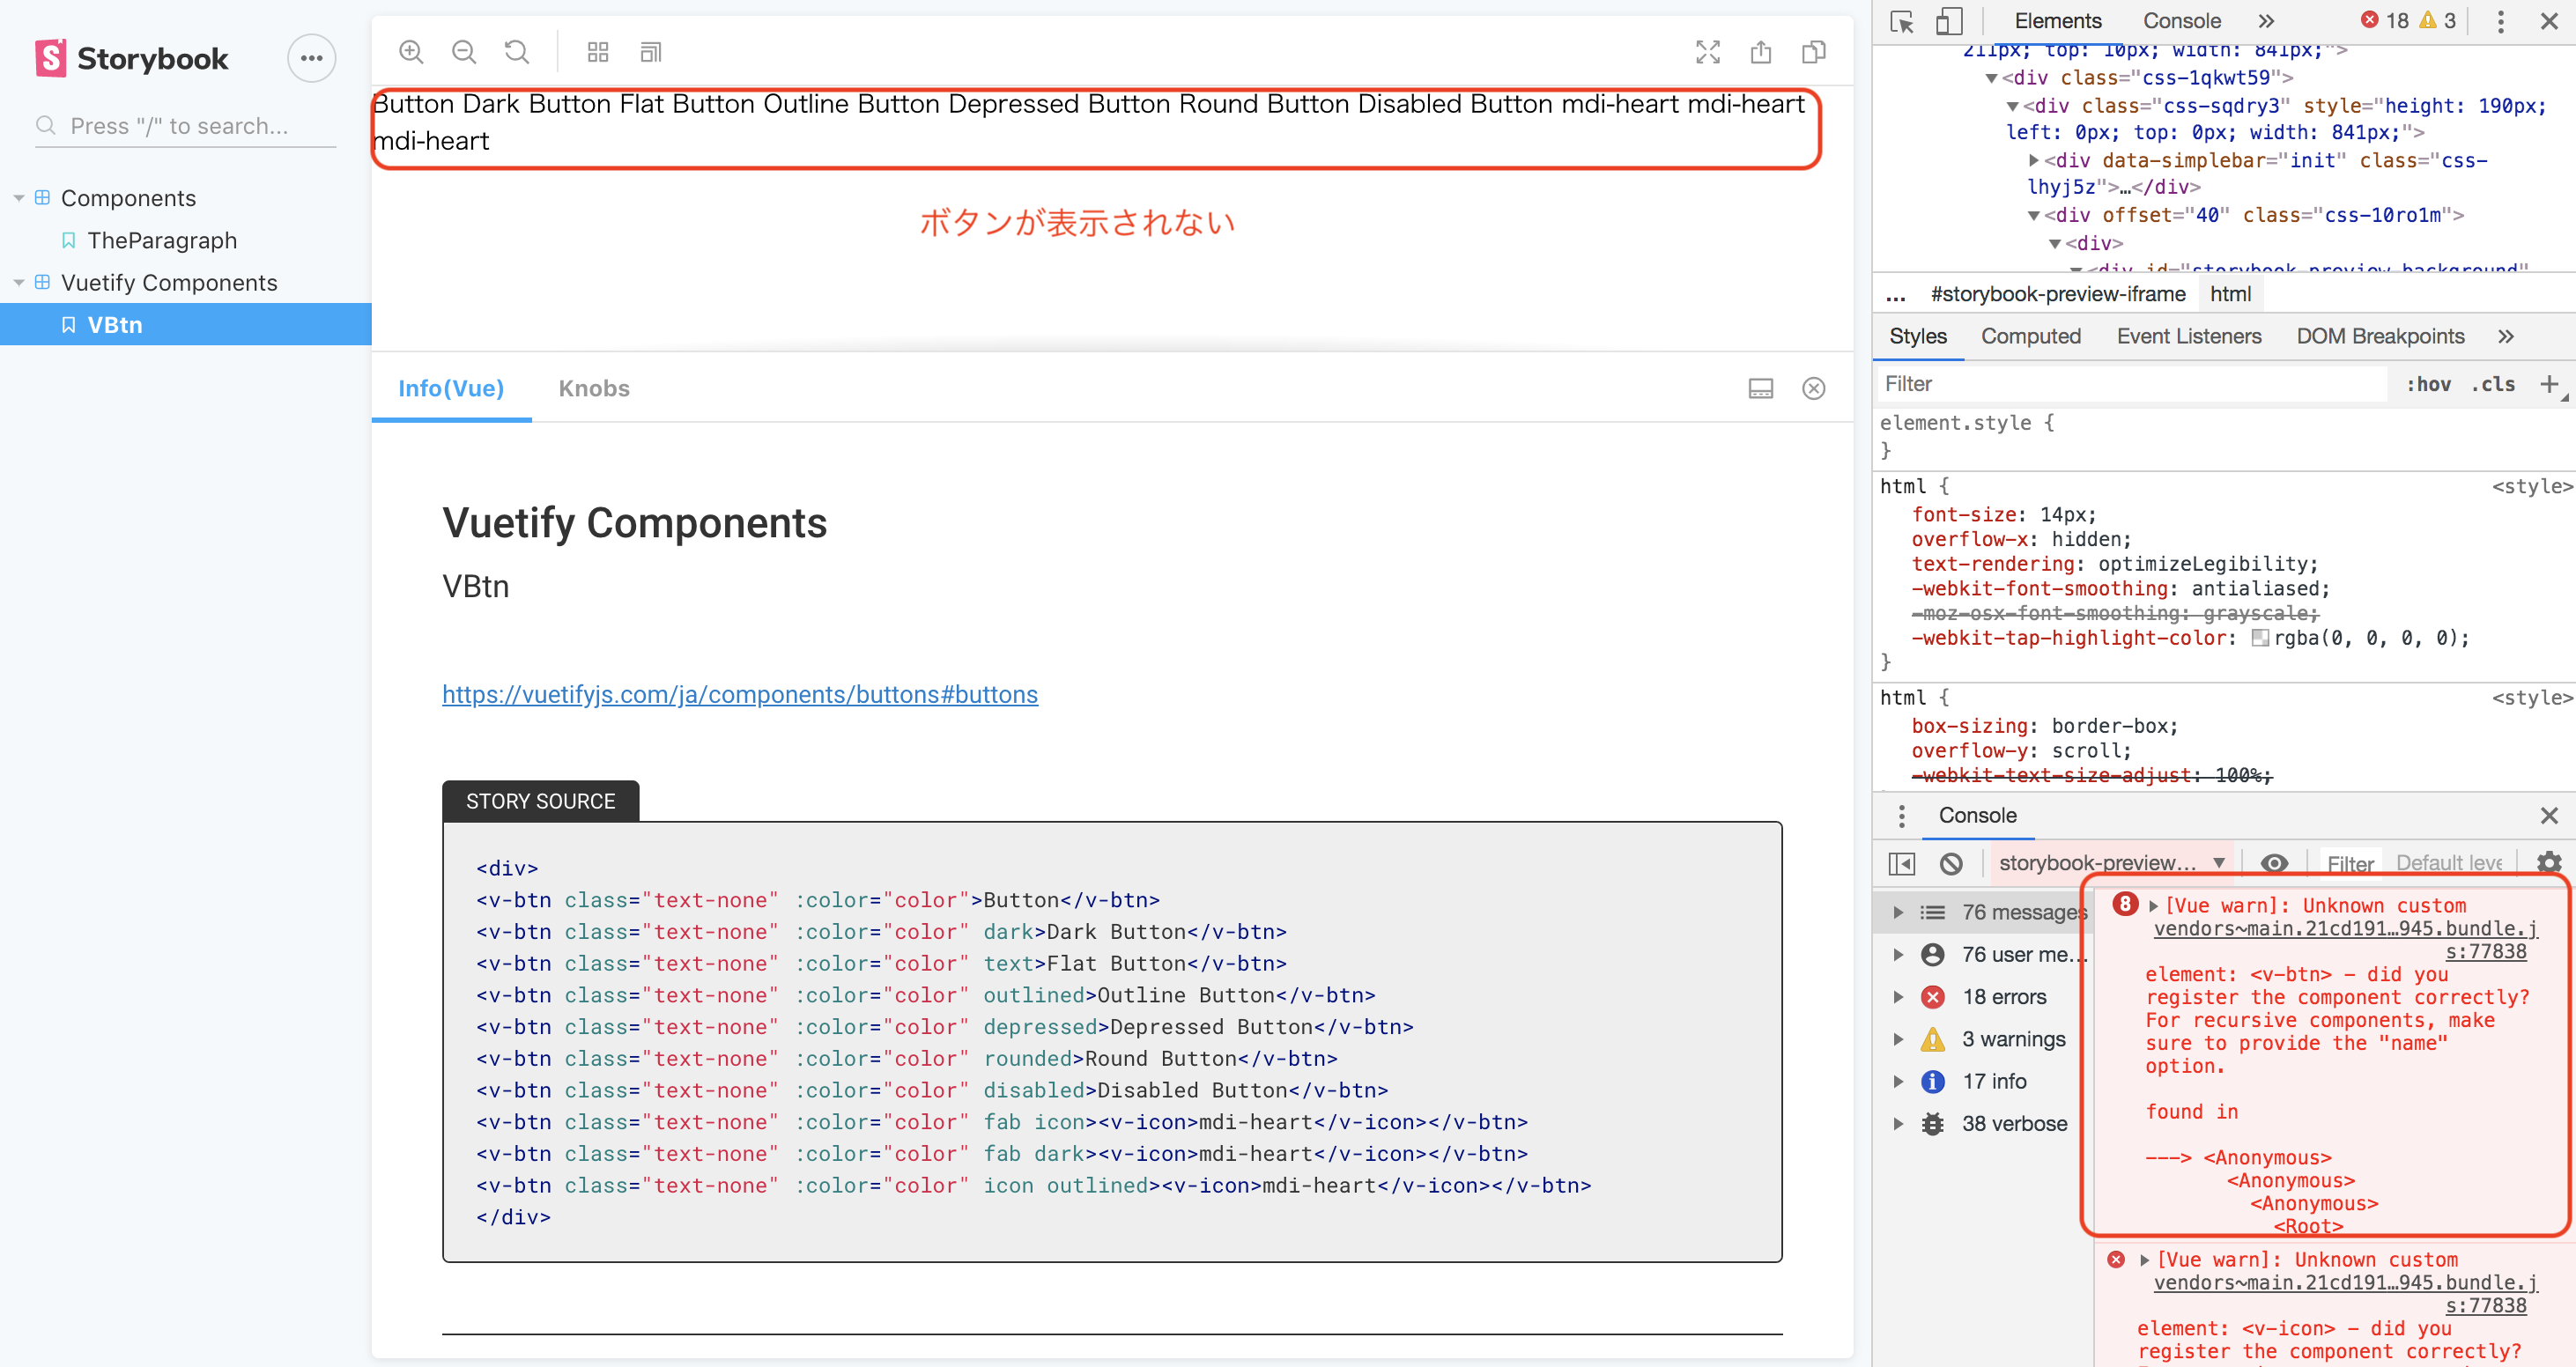The width and height of the screenshot is (2576, 1367).
Task: Clear the console with the ban icon
Action: 1951,863
